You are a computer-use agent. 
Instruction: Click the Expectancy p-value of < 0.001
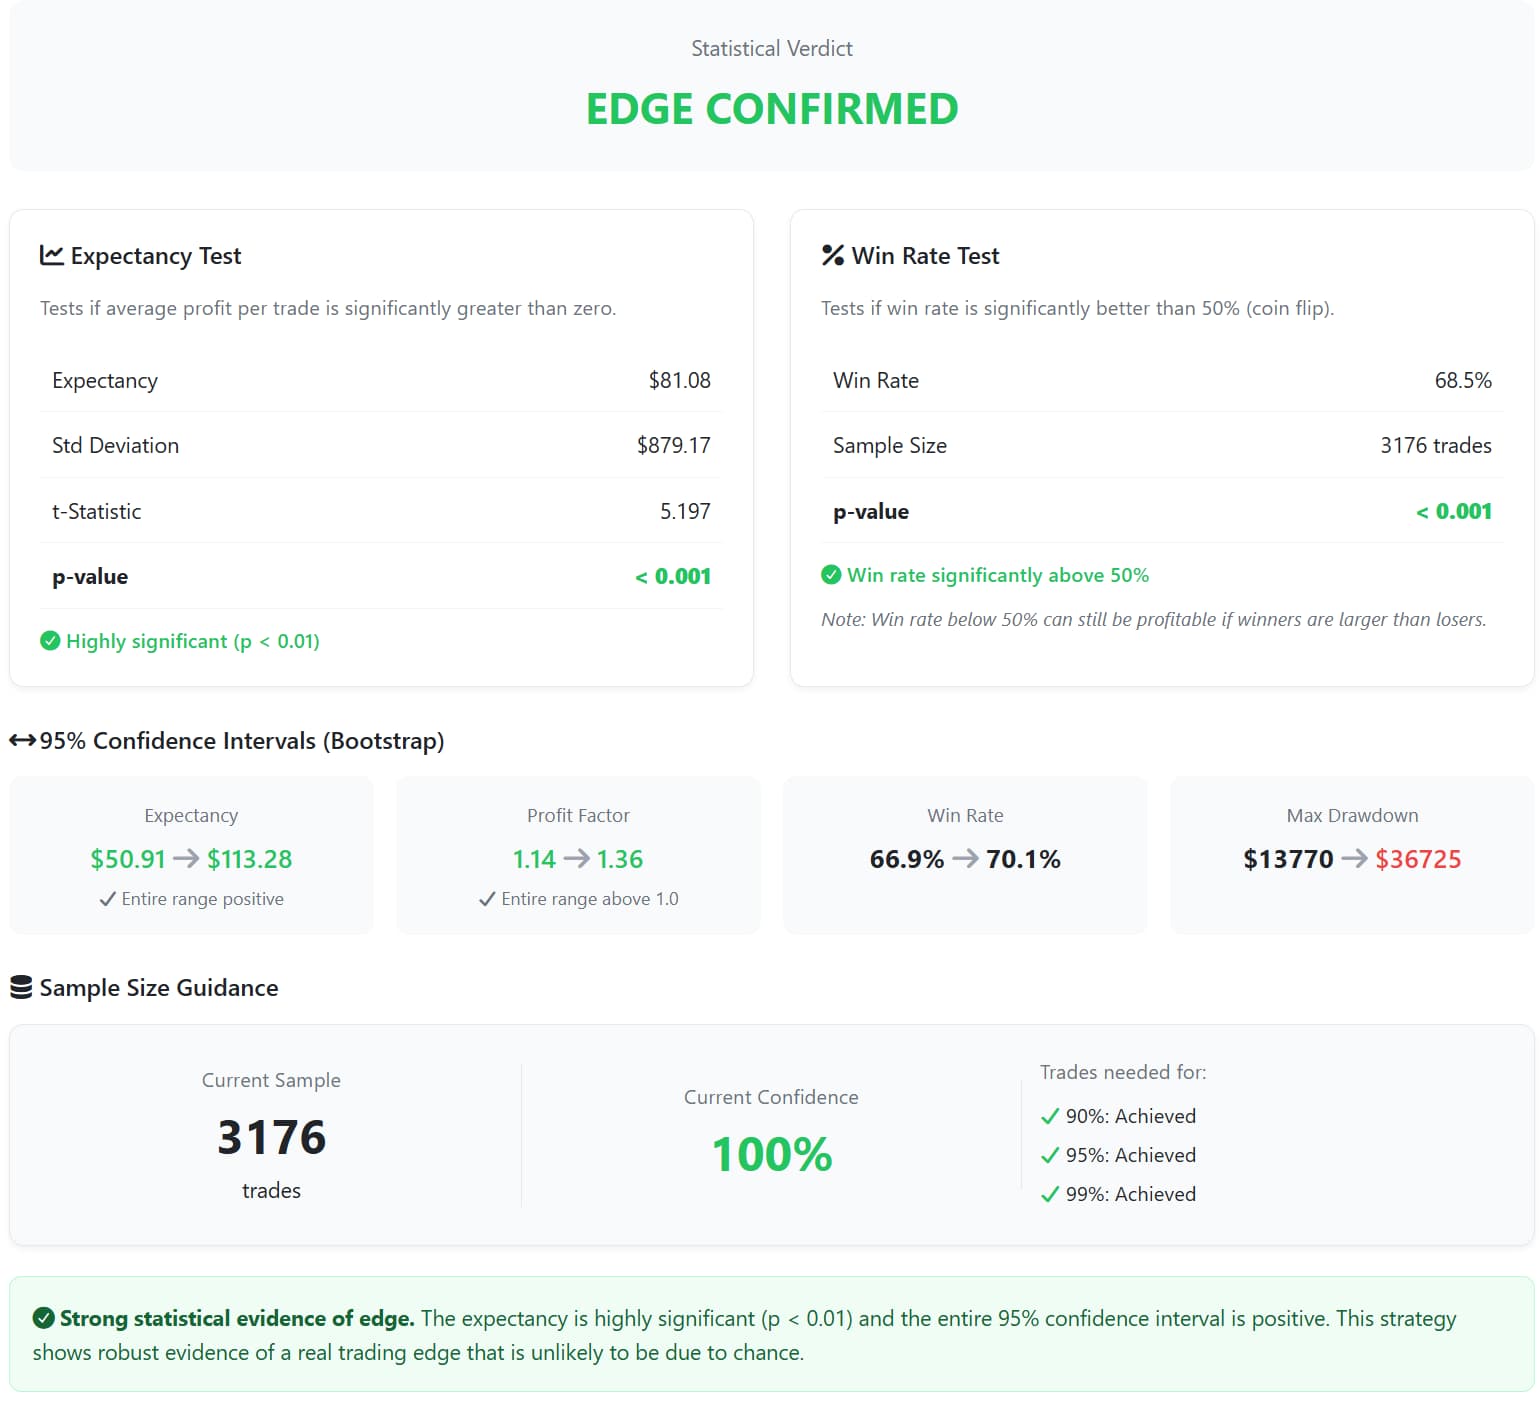[673, 576]
